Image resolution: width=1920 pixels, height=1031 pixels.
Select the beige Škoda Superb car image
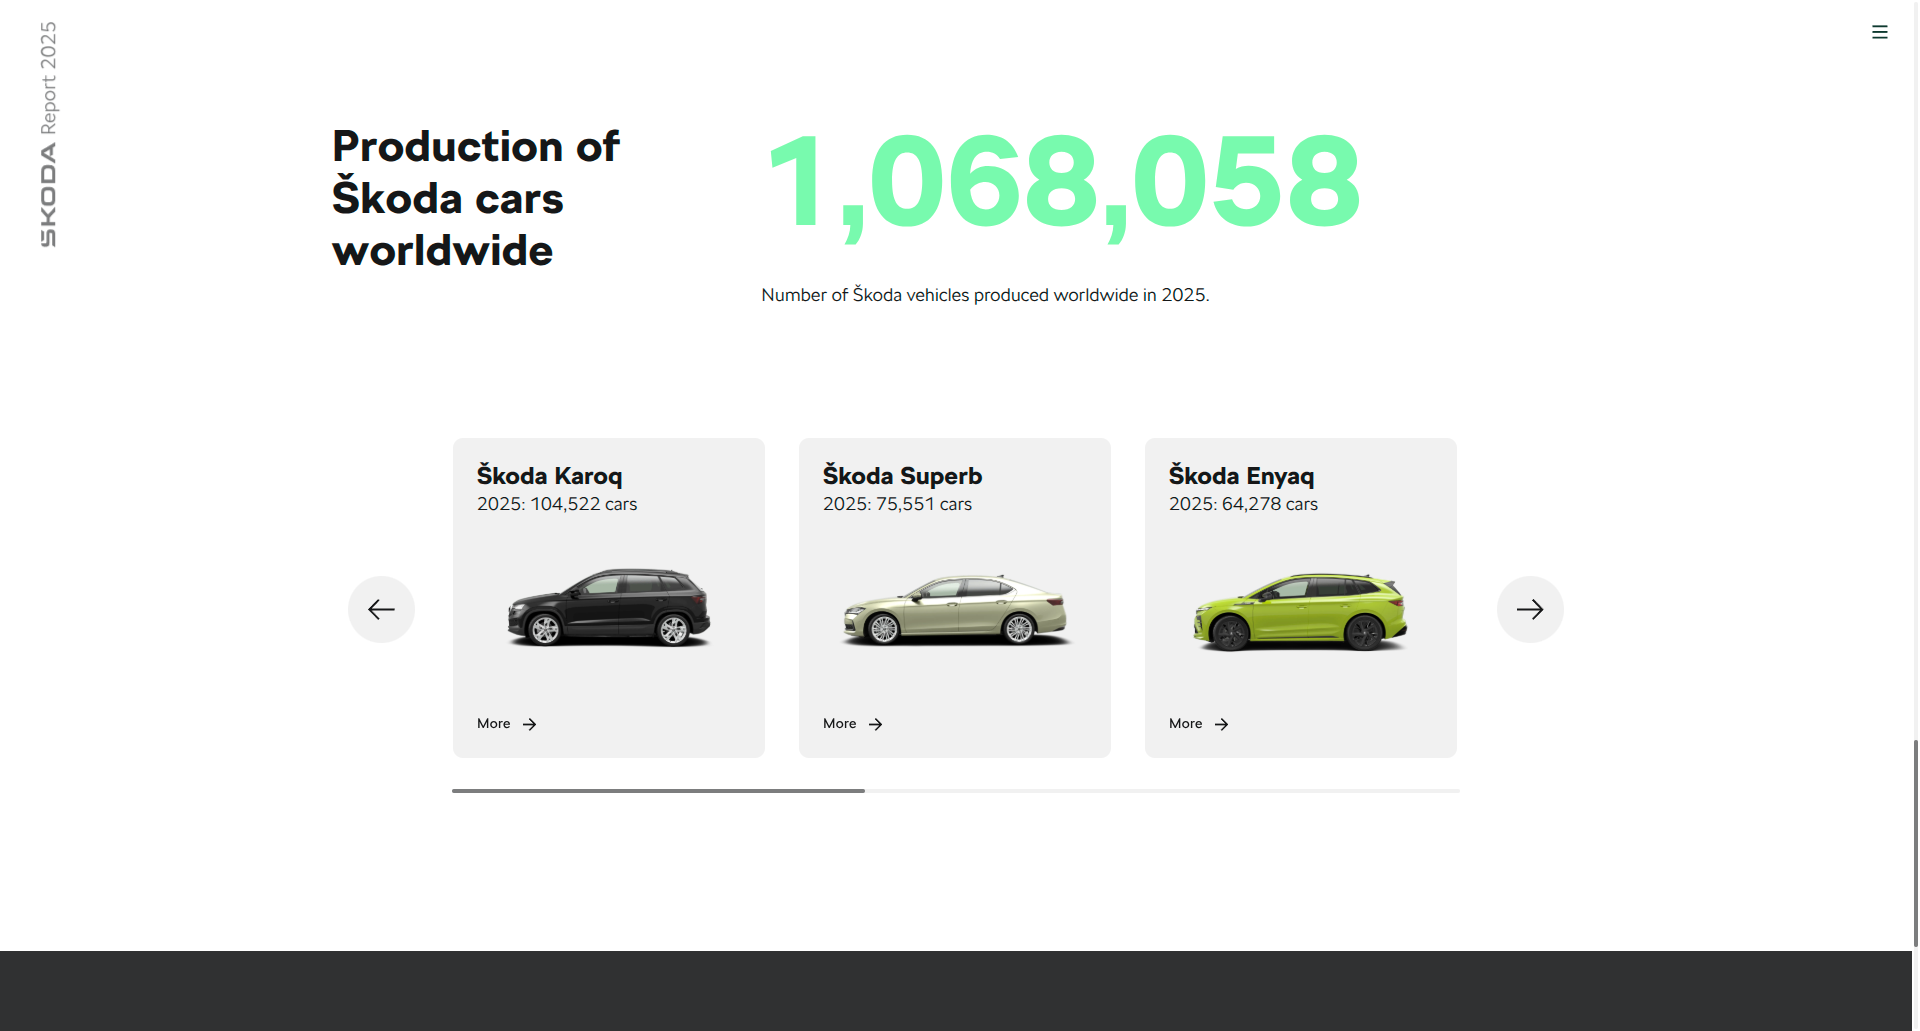click(955, 610)
